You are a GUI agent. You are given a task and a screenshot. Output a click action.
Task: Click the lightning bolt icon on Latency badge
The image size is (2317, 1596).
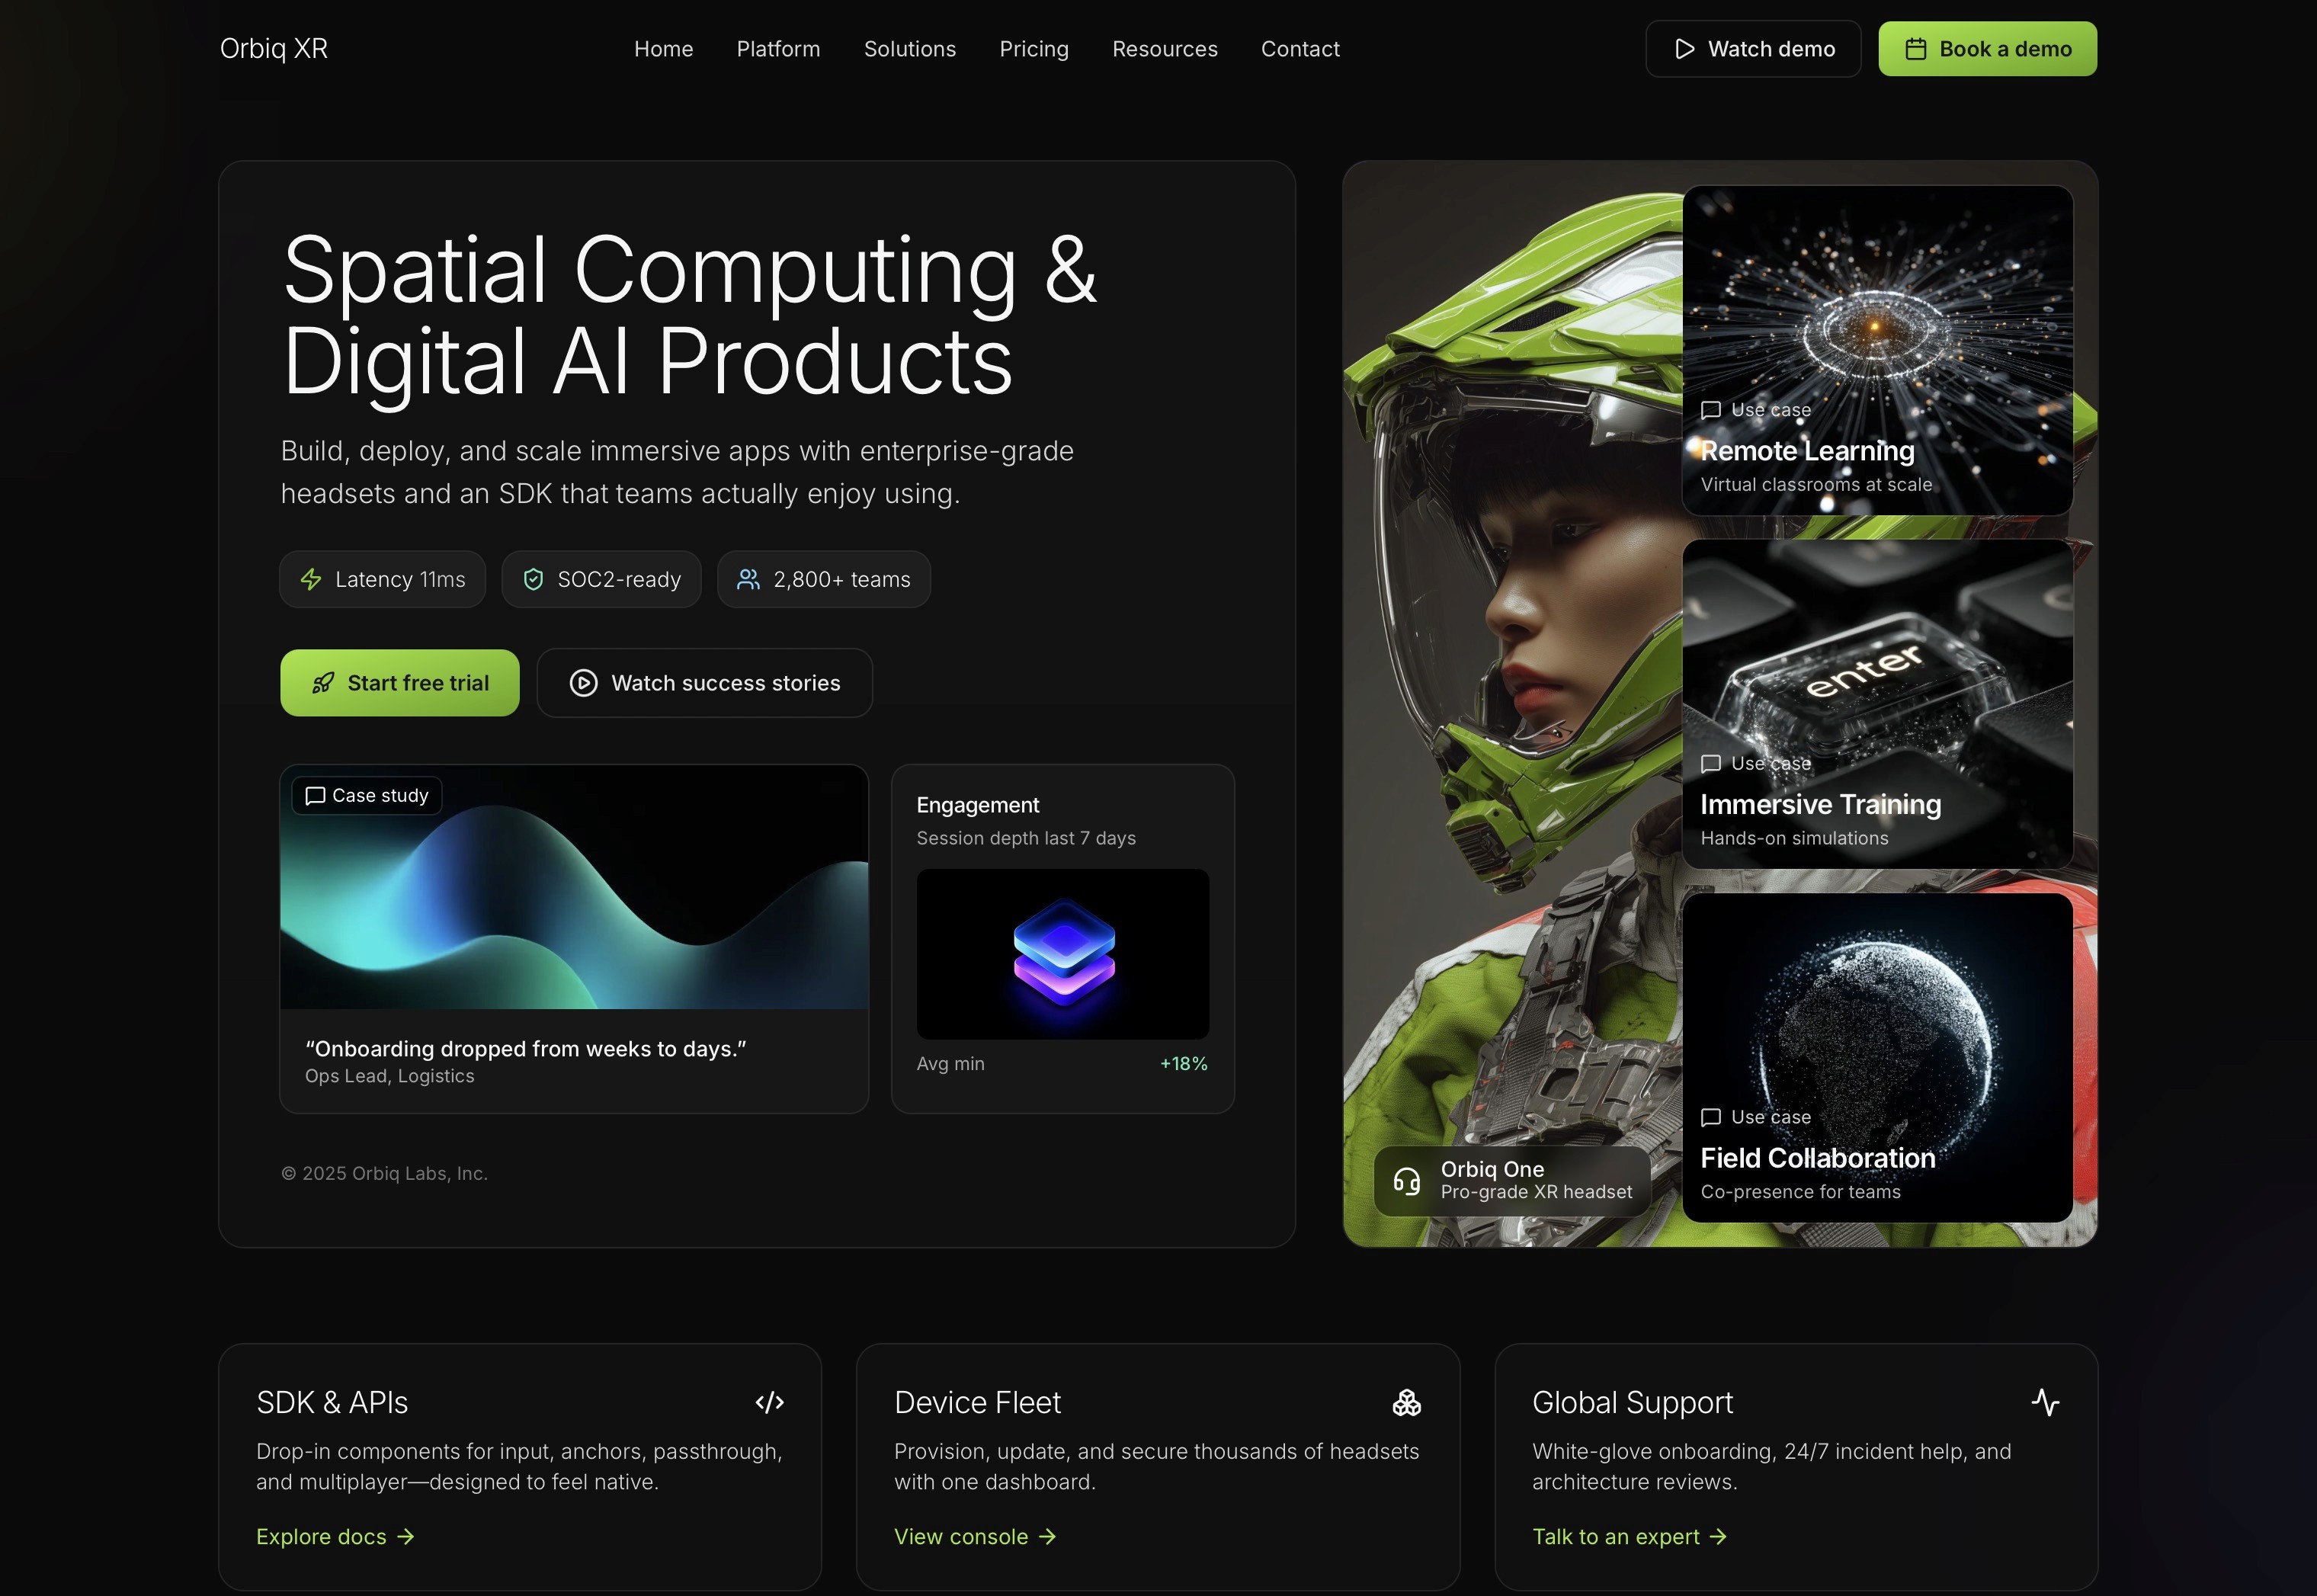[311, 579]
